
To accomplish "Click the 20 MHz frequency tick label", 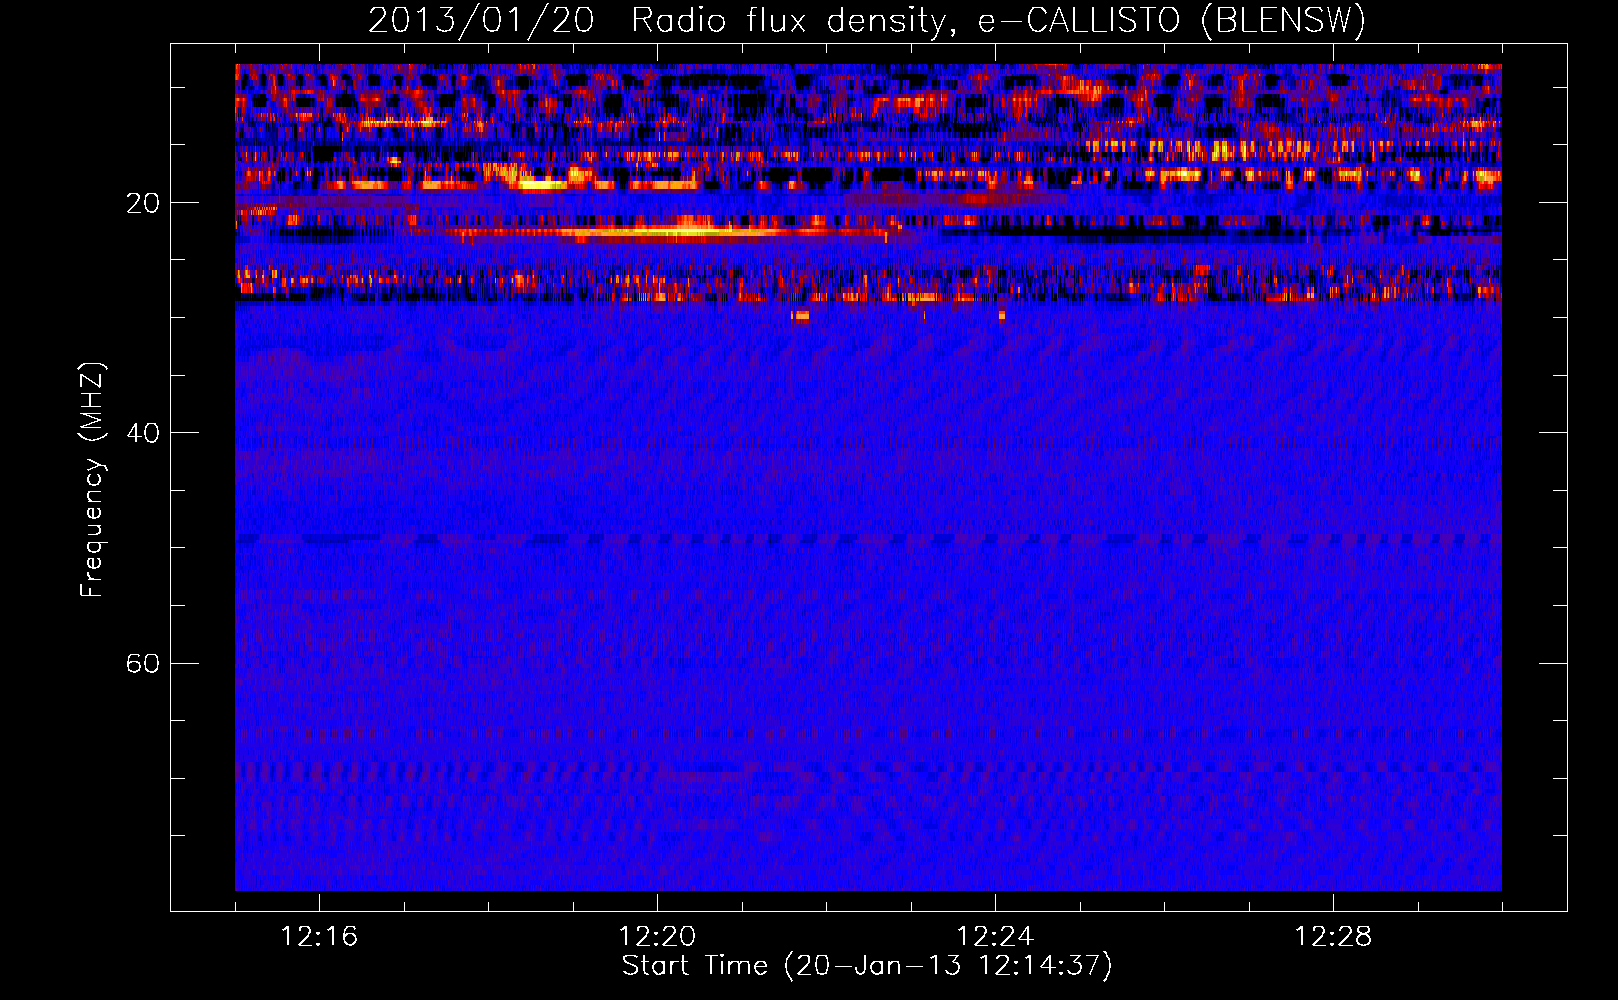I will coord(143,203).
